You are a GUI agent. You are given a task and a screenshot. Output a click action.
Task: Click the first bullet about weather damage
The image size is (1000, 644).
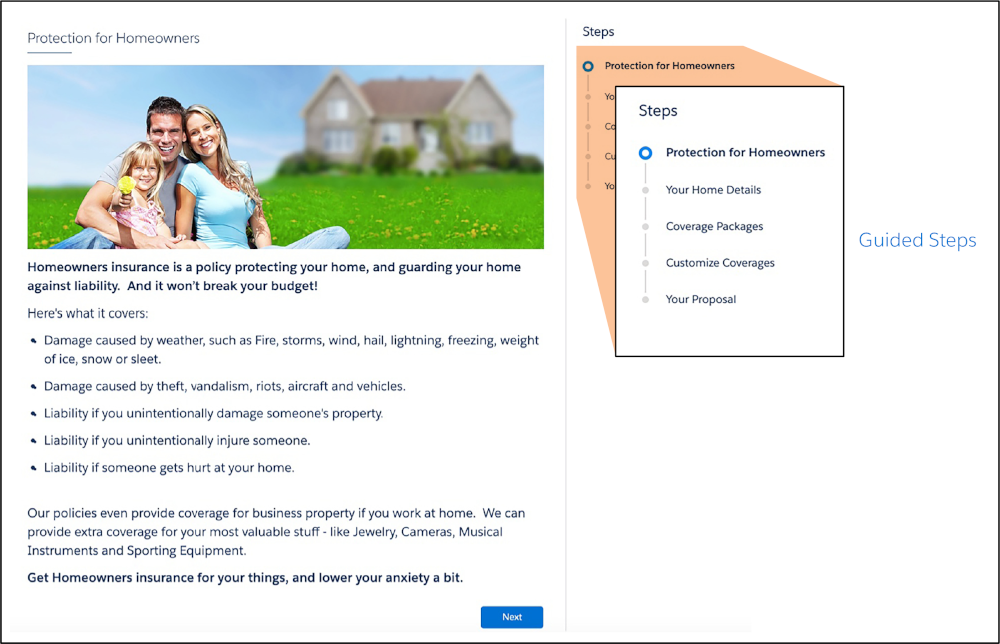[291, 348]
